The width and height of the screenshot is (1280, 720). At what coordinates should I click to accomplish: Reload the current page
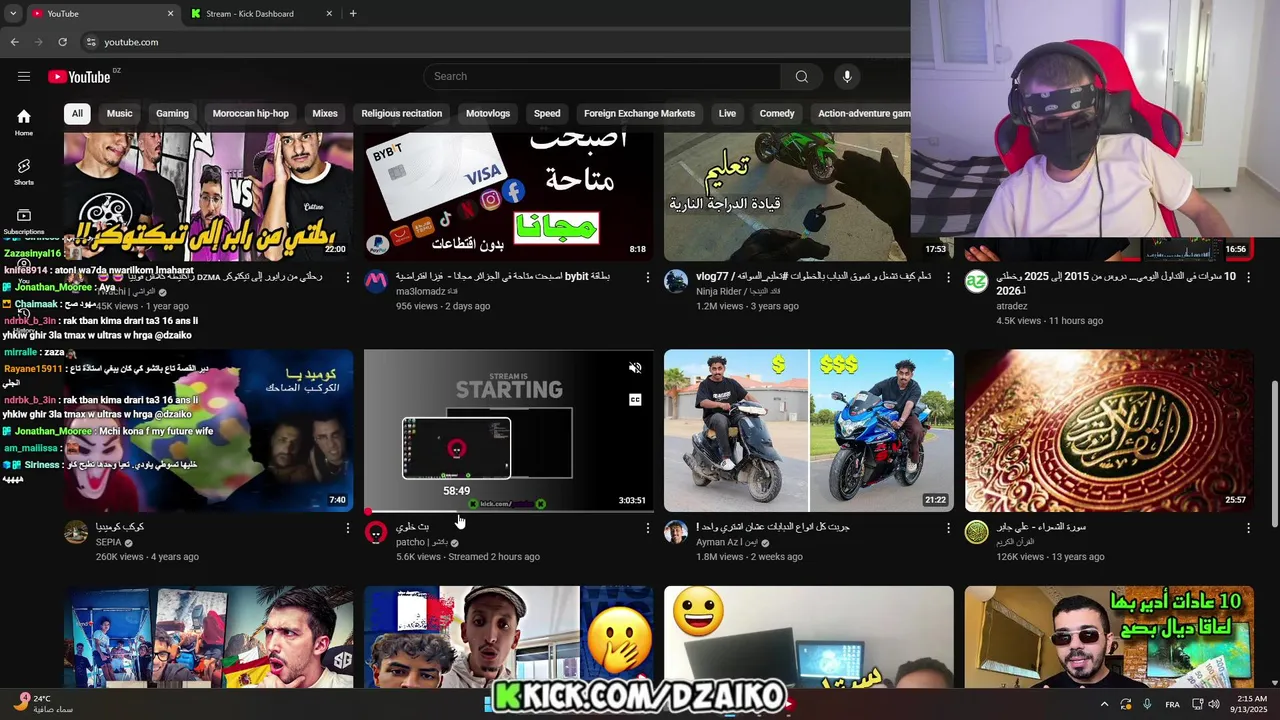point(62,42)
